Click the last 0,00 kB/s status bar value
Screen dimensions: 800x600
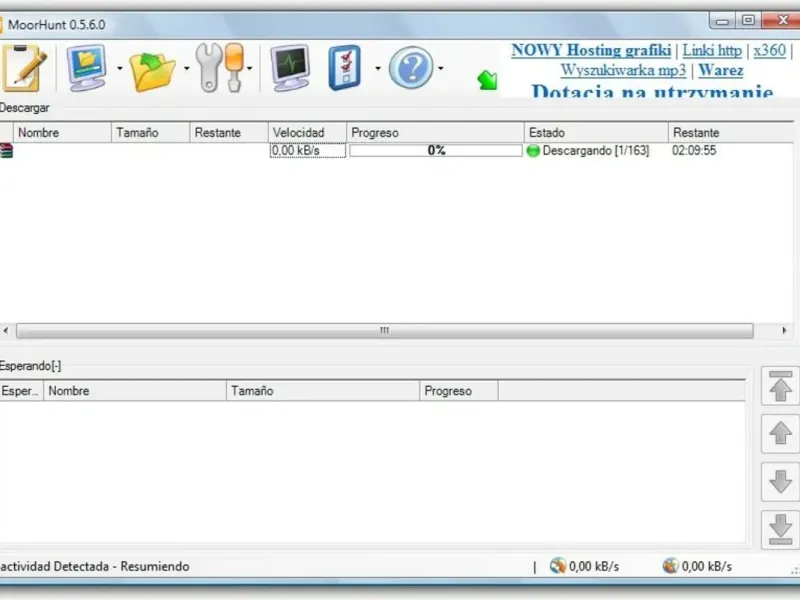[707, 566]
